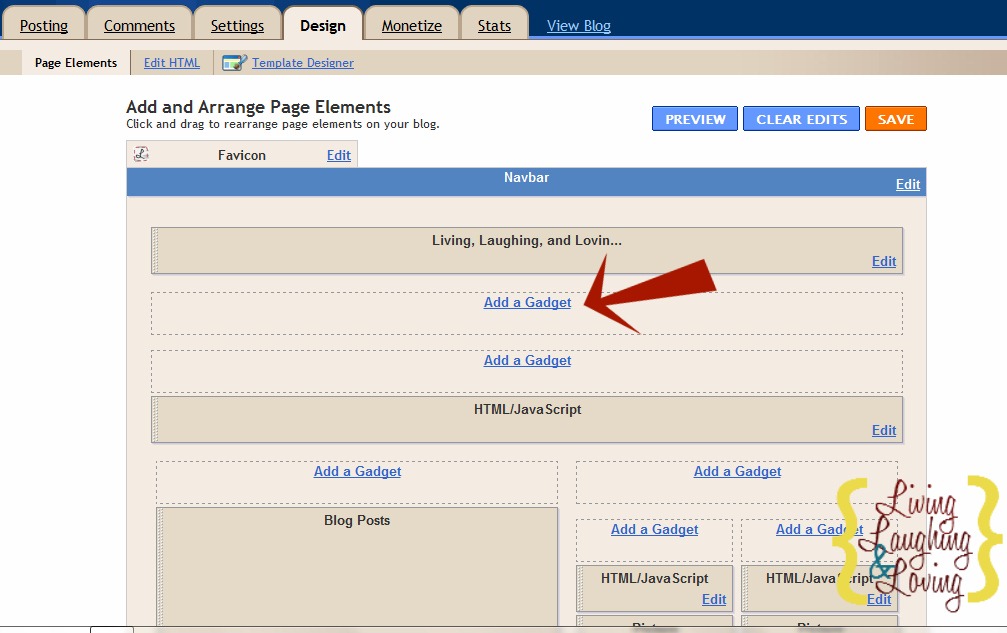Open the Comments tab
The height and width of the screenshot is (633, 1007).
click(139, 26)
